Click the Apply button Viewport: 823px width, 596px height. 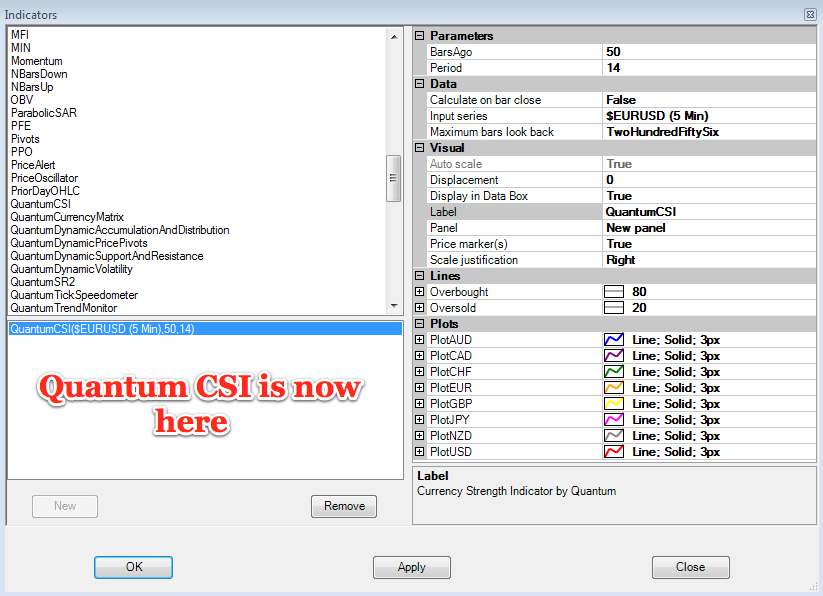[412, 567]
